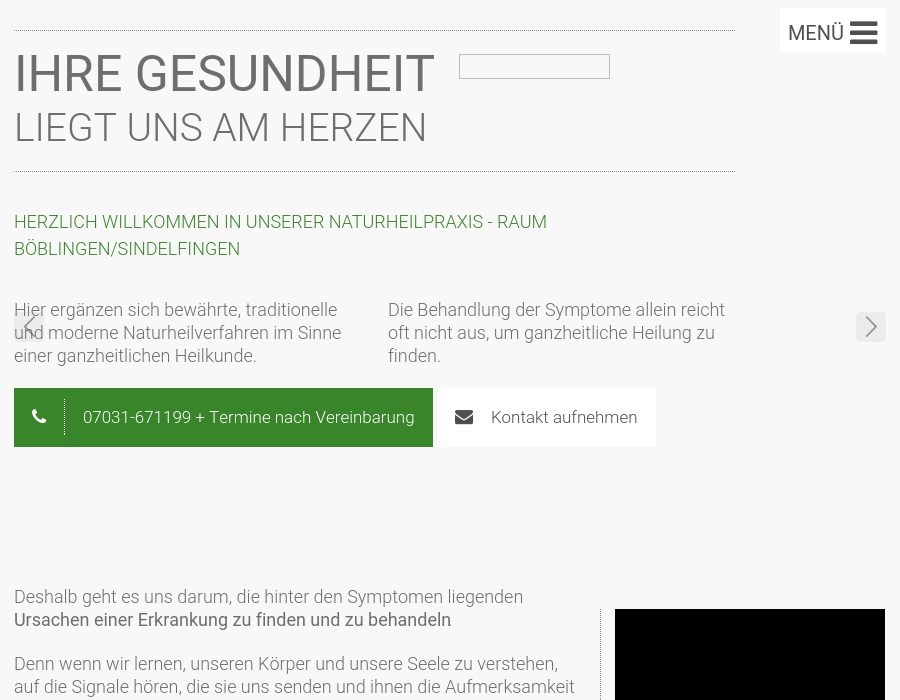This screenshot has width=900, height=700.
Task: Open the Kontakt aufnehmen link
Action: click(x=563, y=417)
